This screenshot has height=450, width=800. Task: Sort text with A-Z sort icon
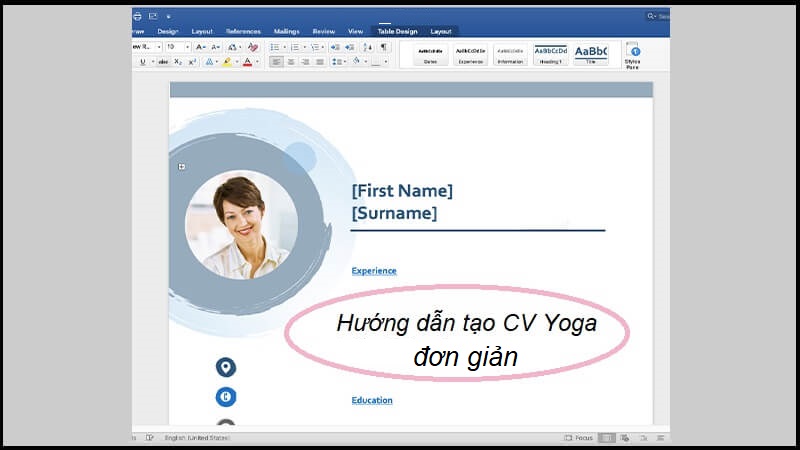coord(367,47)
